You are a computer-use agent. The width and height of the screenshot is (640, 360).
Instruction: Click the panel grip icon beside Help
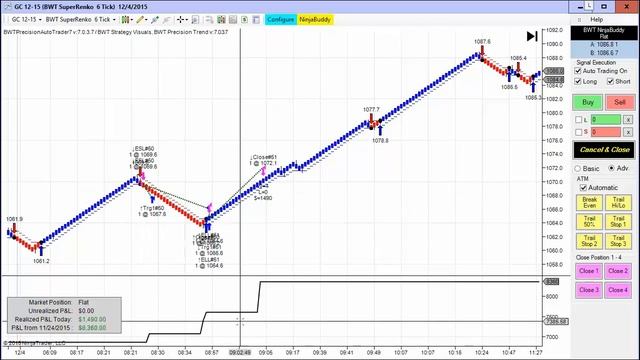[579, 20]
